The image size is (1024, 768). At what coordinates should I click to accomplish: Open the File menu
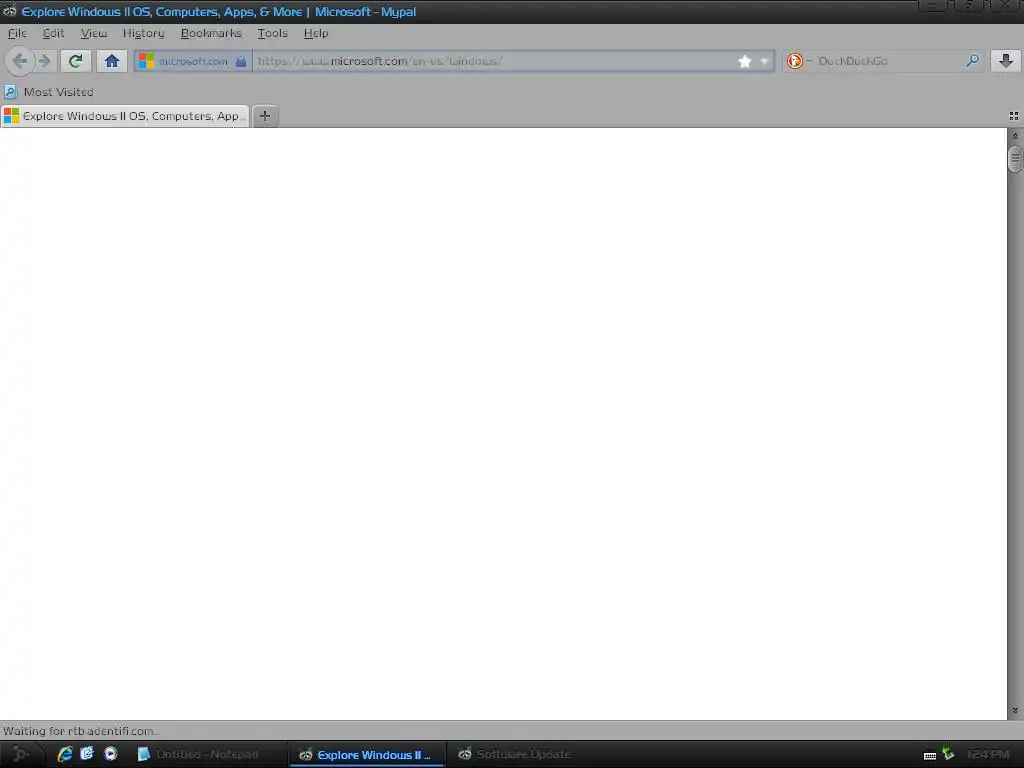pos(17,33)
